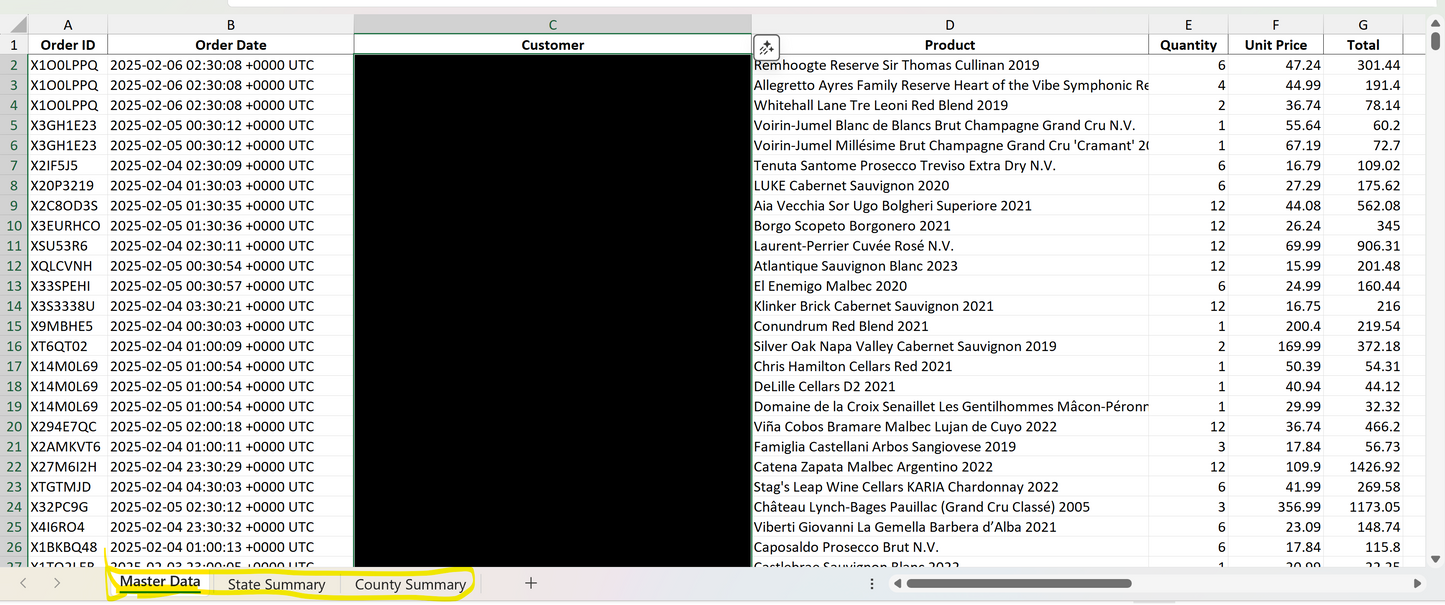Select order ID cell XT6QT02

[x=68, y=346]
